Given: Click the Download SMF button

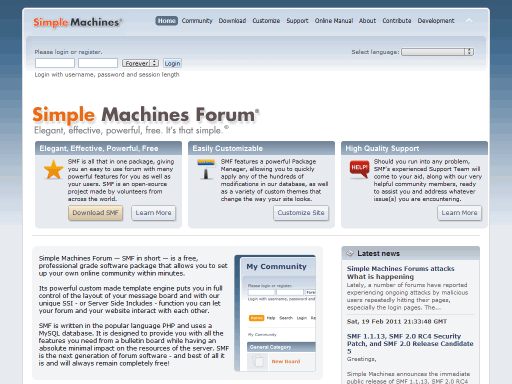Looking at the screenshot, I should coord(96,213).
